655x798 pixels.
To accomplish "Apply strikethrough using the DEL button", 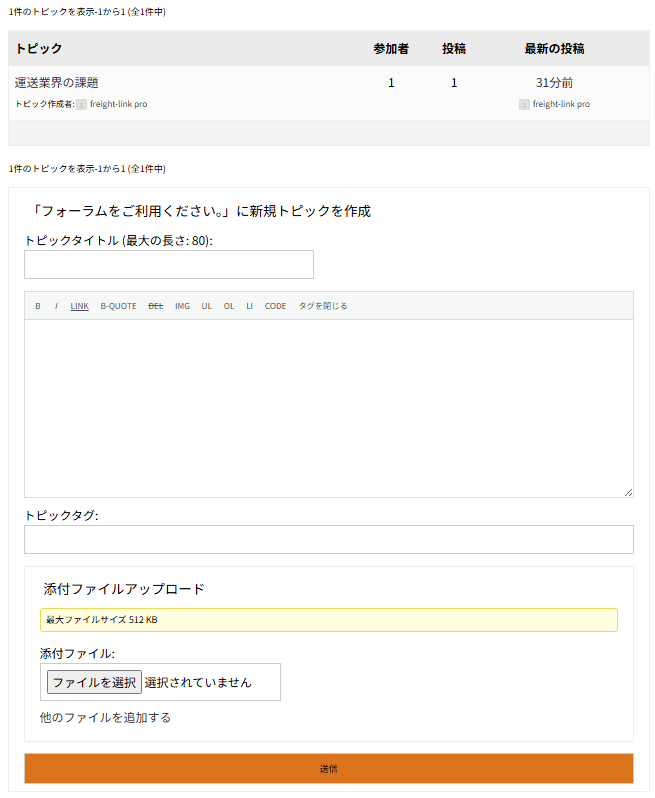I will pyautogui.click(x=155, y=306).
